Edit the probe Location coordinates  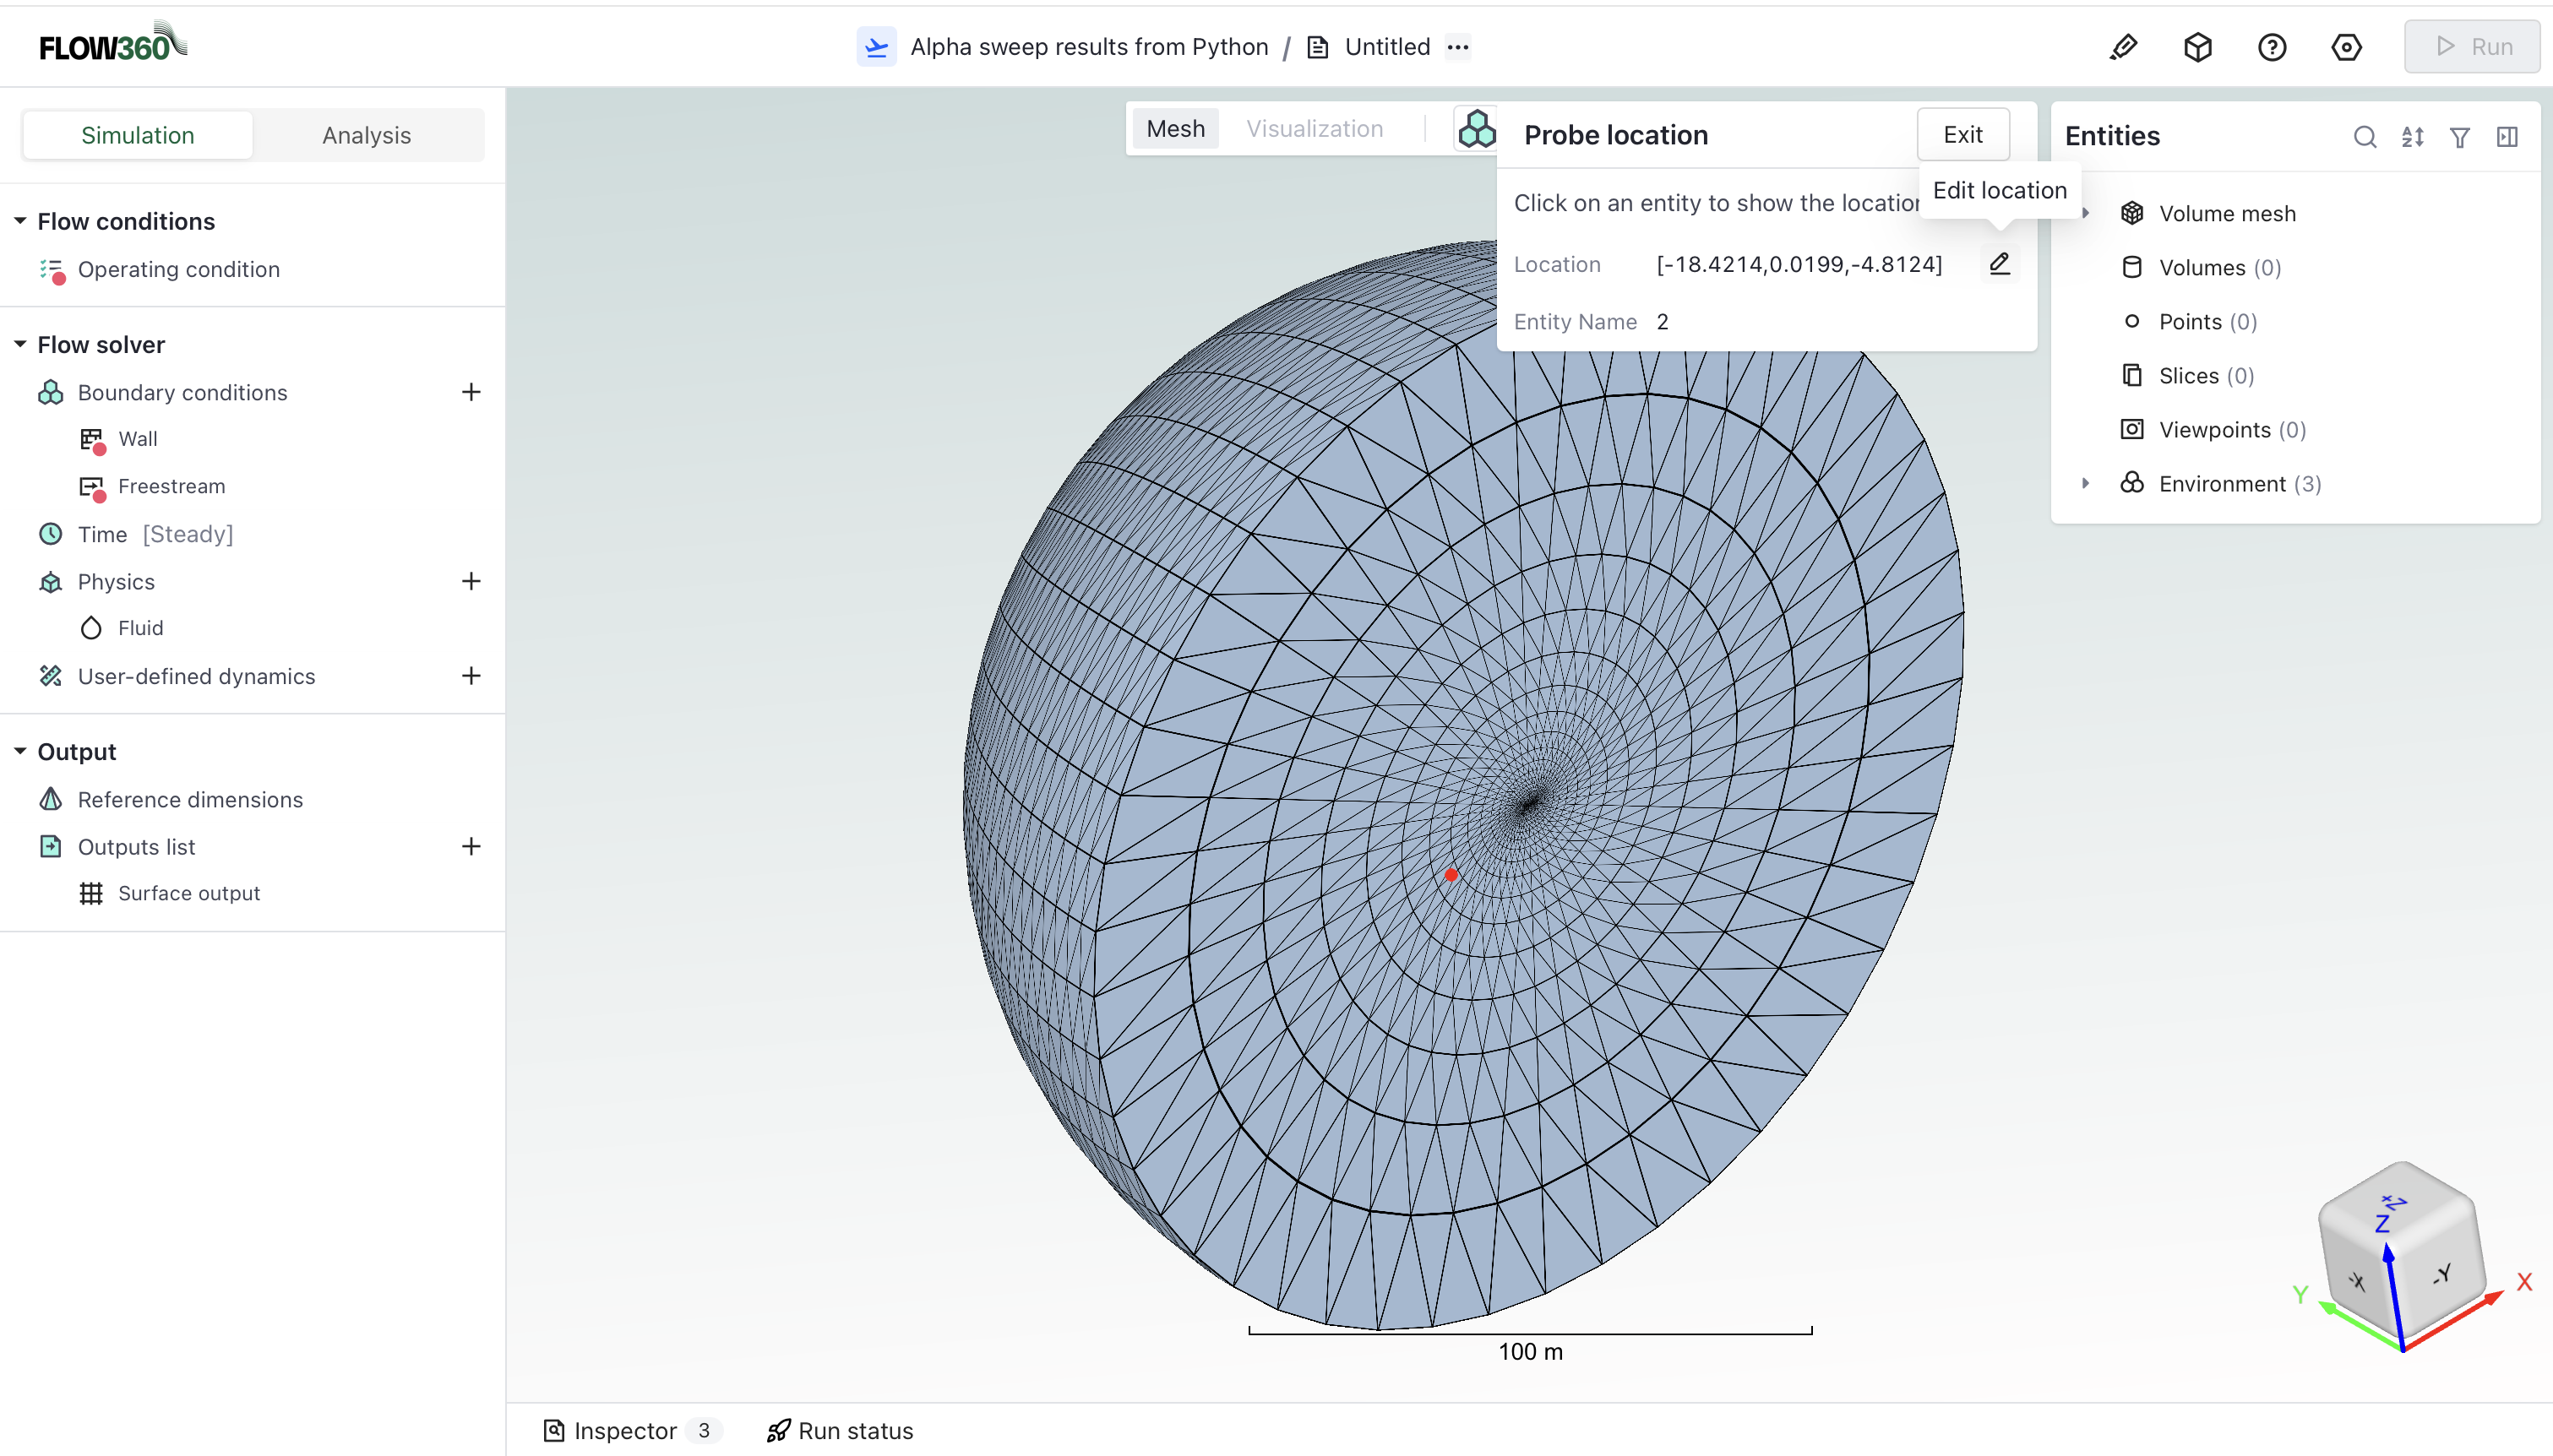click(x=1999, y=263)
